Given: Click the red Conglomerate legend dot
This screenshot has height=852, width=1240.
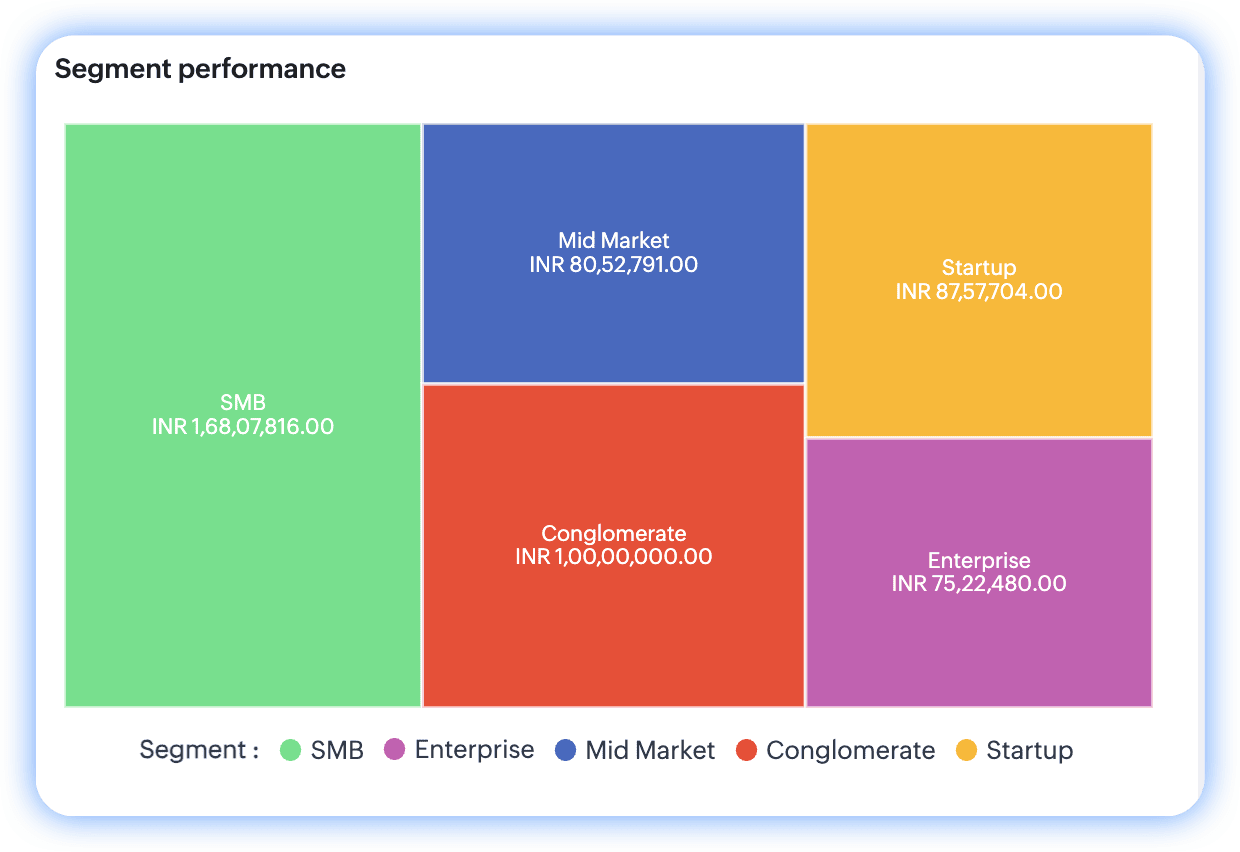Looking at the screenshot, I should (x=746, y=750).
